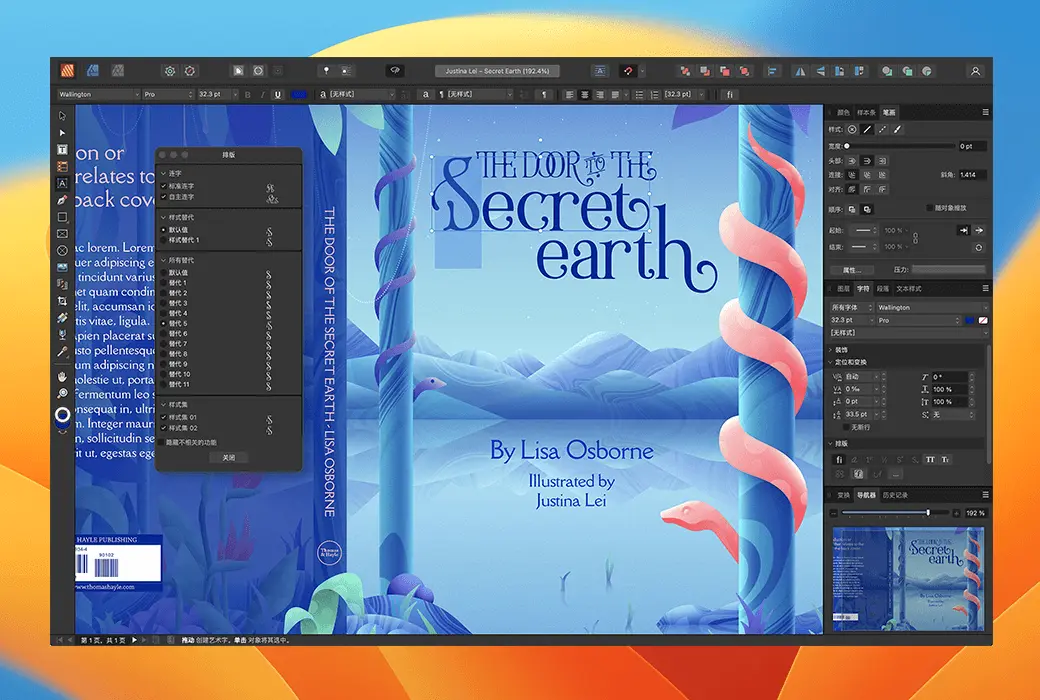Open the Wallington font dropdown in toolbar
Screen dimensions: 1040x700
click(98, 94)
